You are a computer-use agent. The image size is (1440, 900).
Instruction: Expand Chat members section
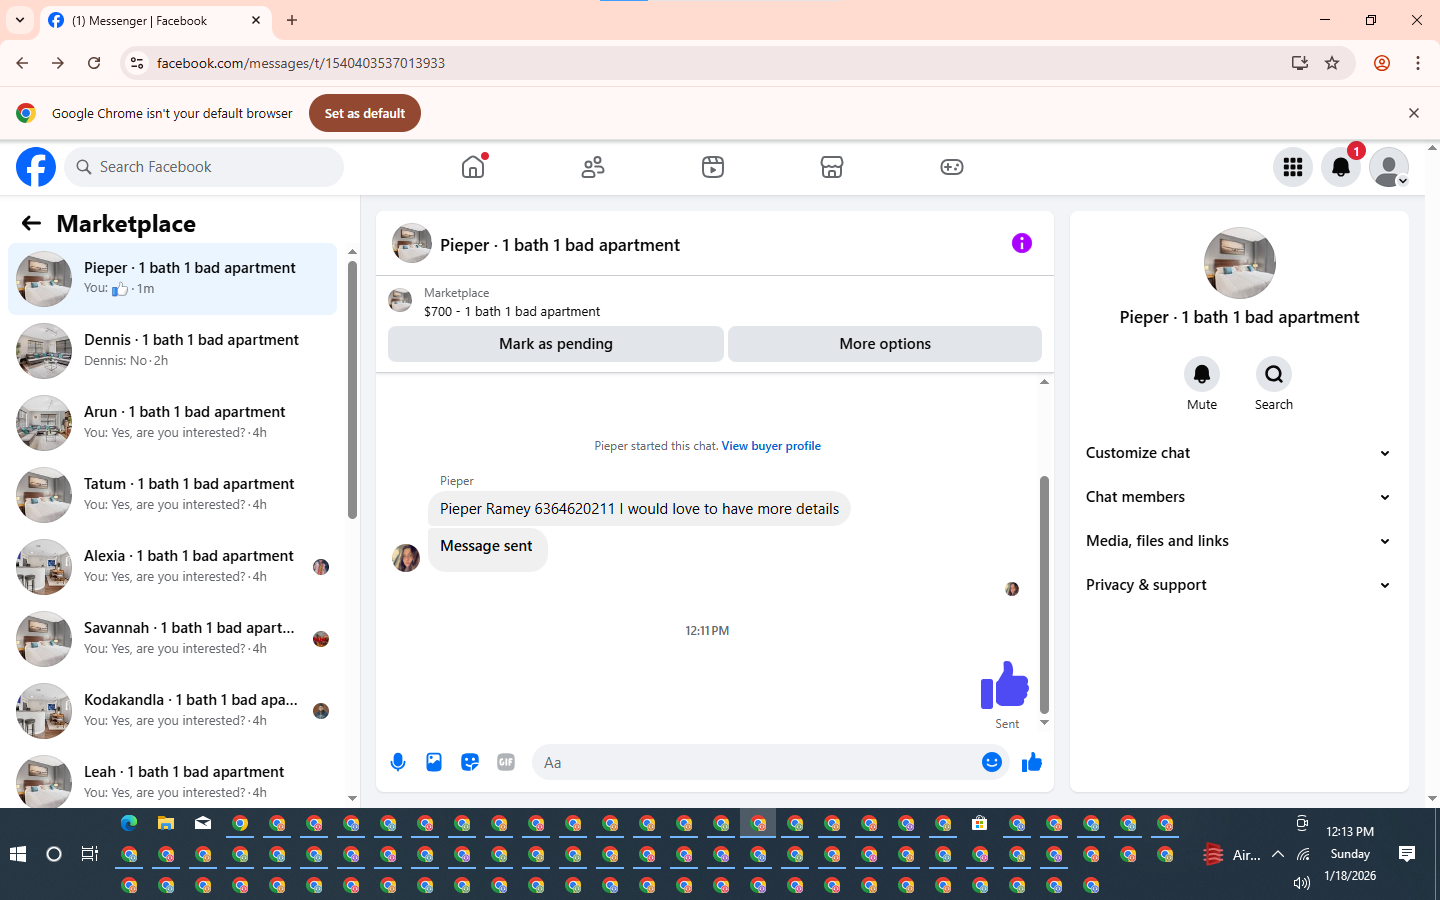coord(1239,497)
